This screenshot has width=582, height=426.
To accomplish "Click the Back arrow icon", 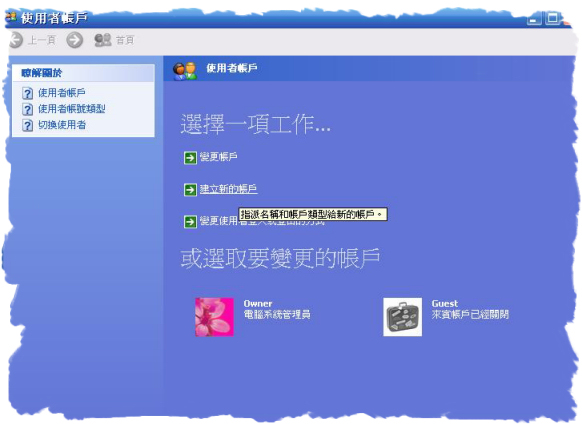I will click(16, 40).
